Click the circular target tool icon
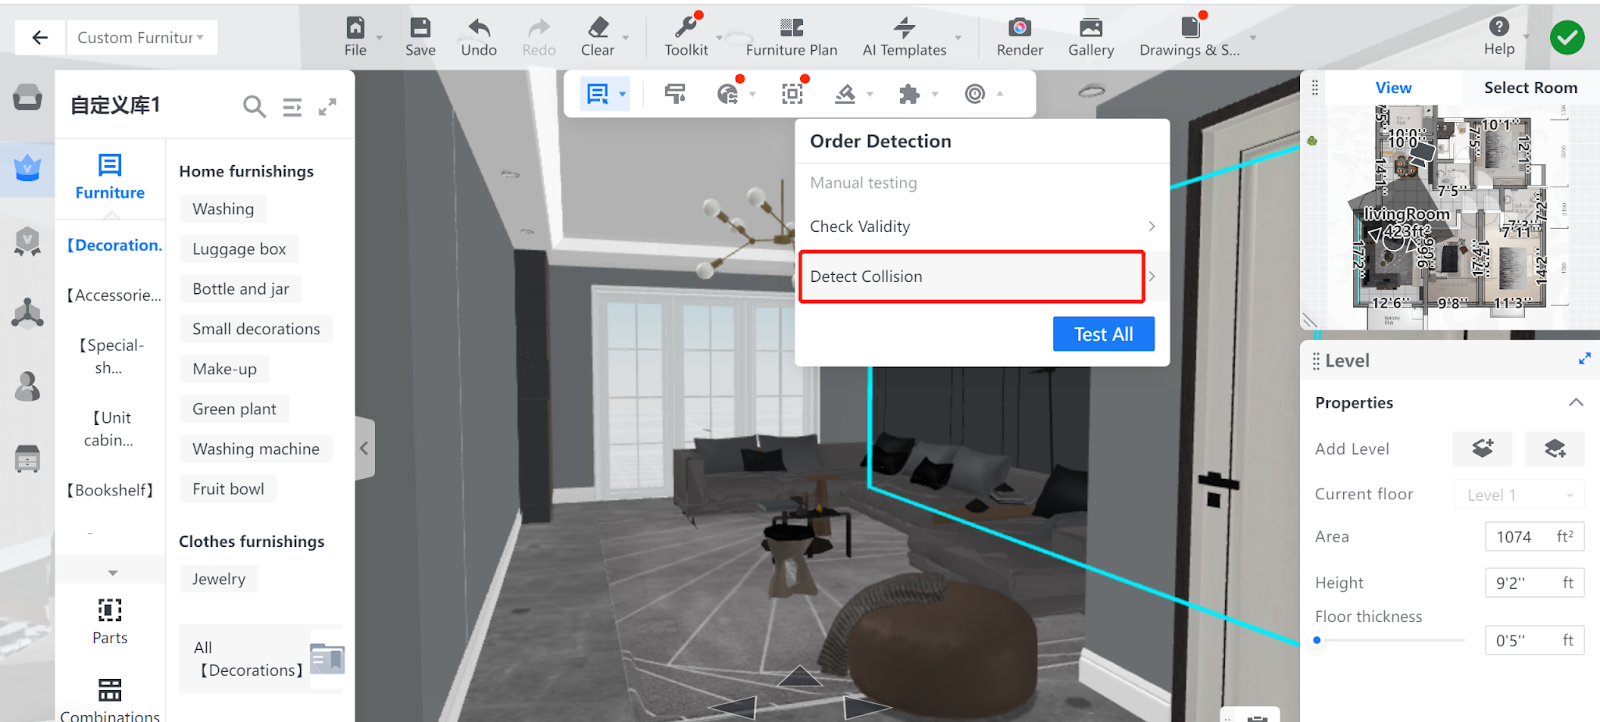 (975, 94)
